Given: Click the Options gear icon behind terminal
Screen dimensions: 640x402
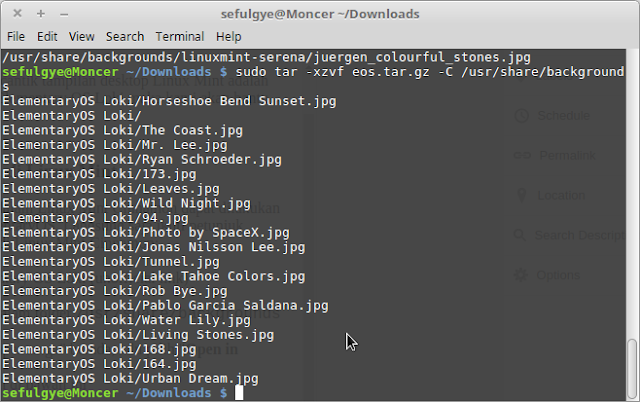Looking at the screenshot, I should tap(521, 275).
